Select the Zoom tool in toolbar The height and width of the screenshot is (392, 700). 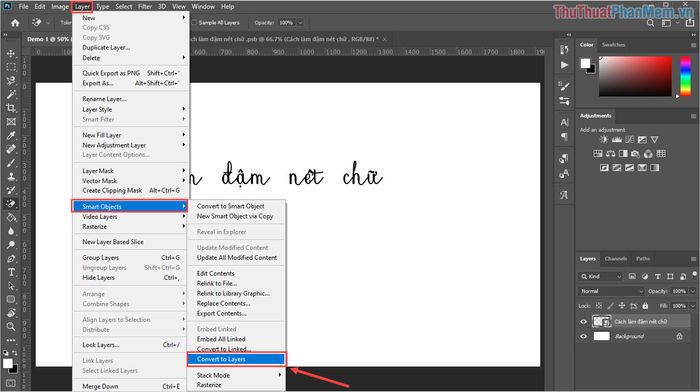pos(11,326)
